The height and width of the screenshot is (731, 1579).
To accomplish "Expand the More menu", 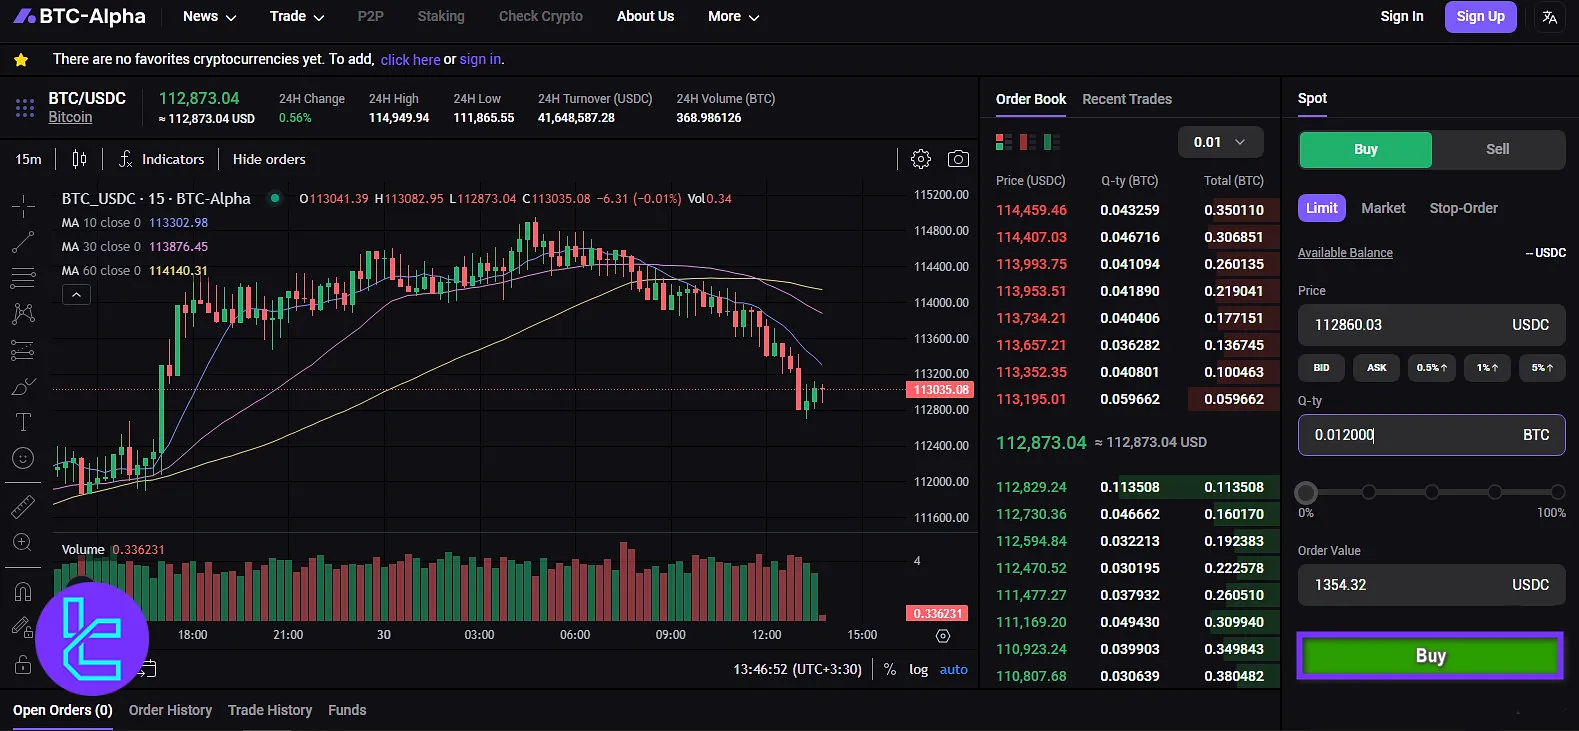I will tap(733, 16).
